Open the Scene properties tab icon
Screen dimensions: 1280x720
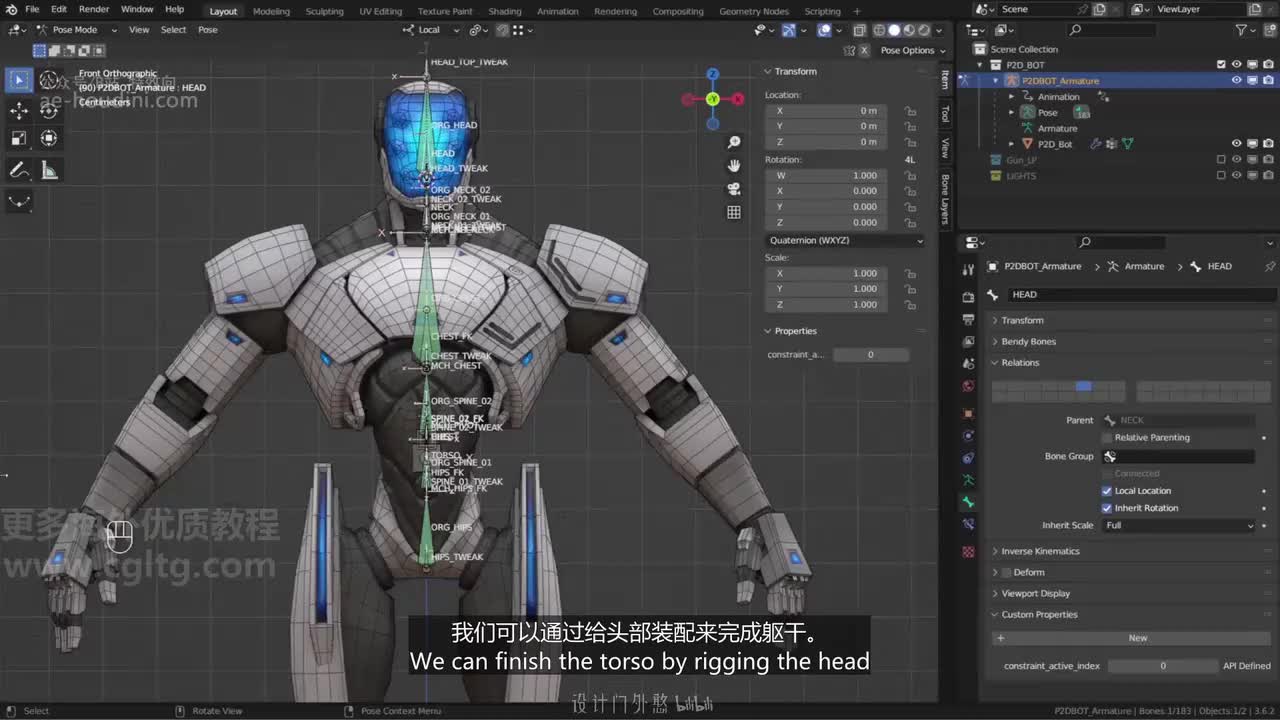pos(968,364)
